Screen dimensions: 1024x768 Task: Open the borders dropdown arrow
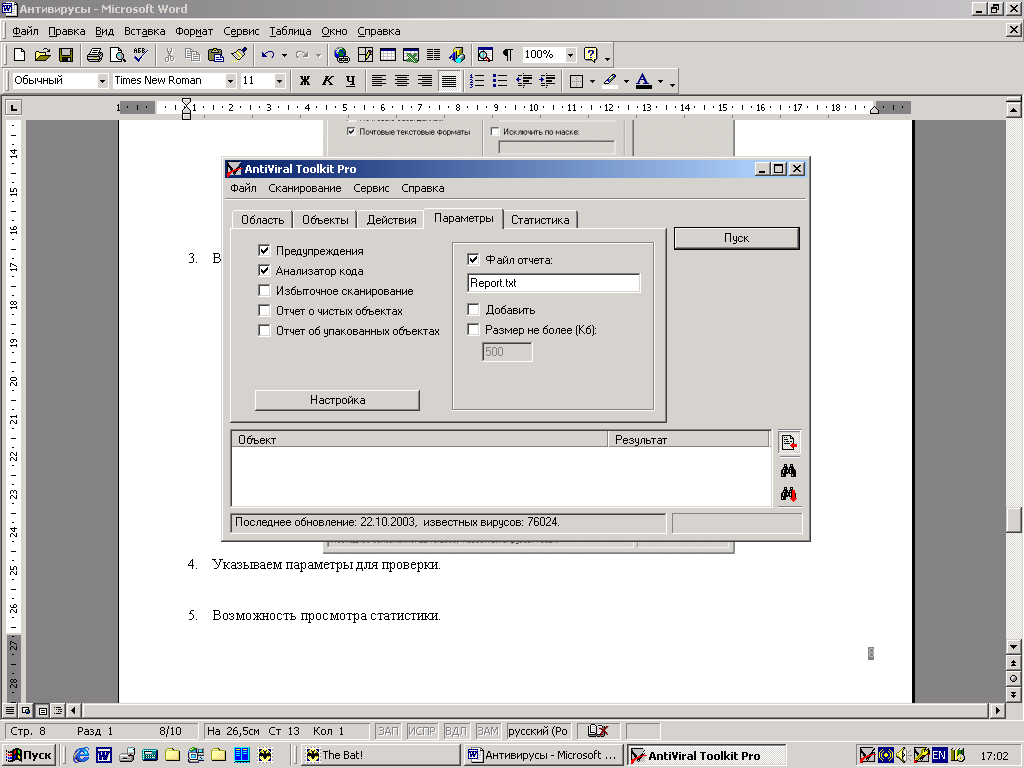coord(592,82)
